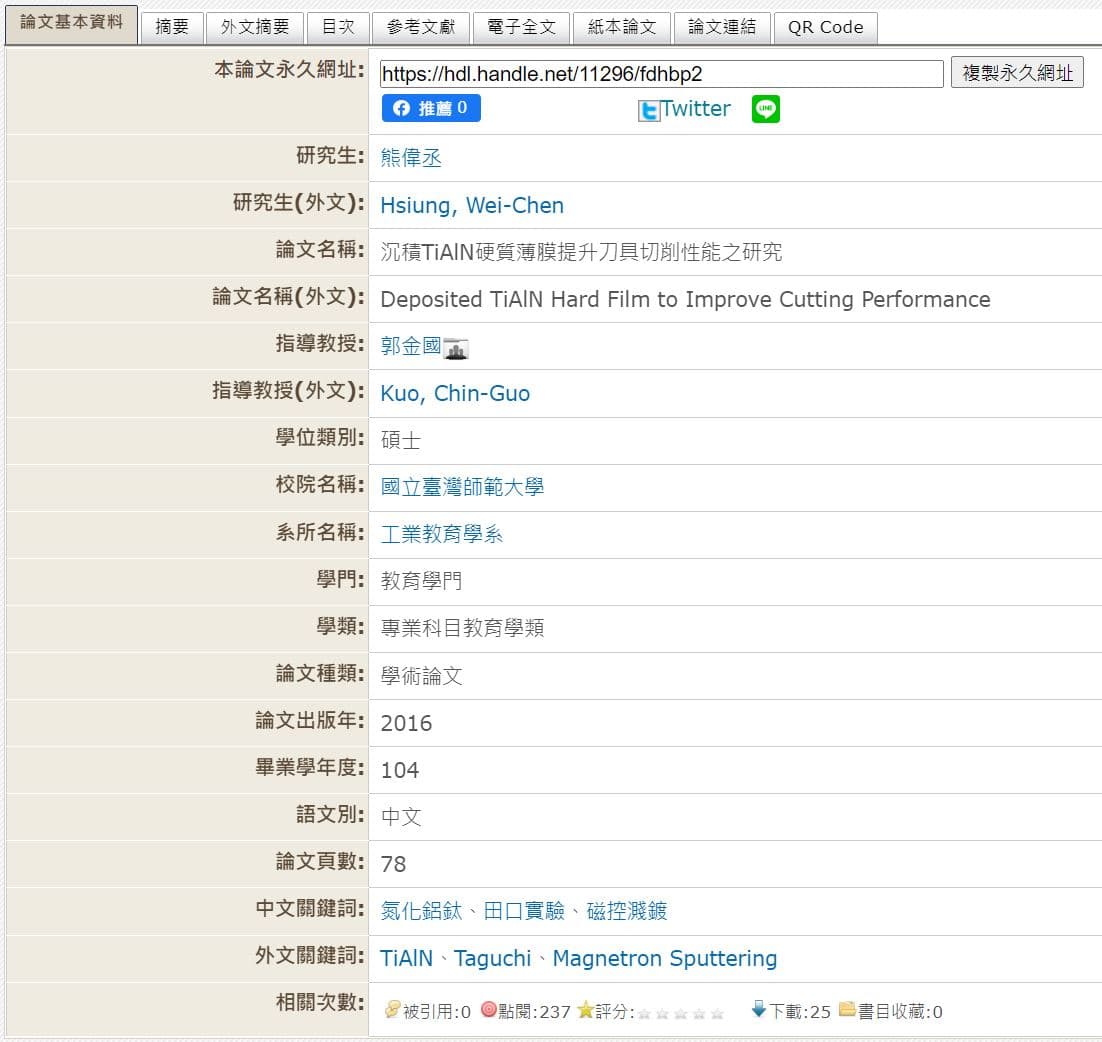Select the 論文基本資料 tab
Screen dimensions: 1102x1042
pos(72,23)
